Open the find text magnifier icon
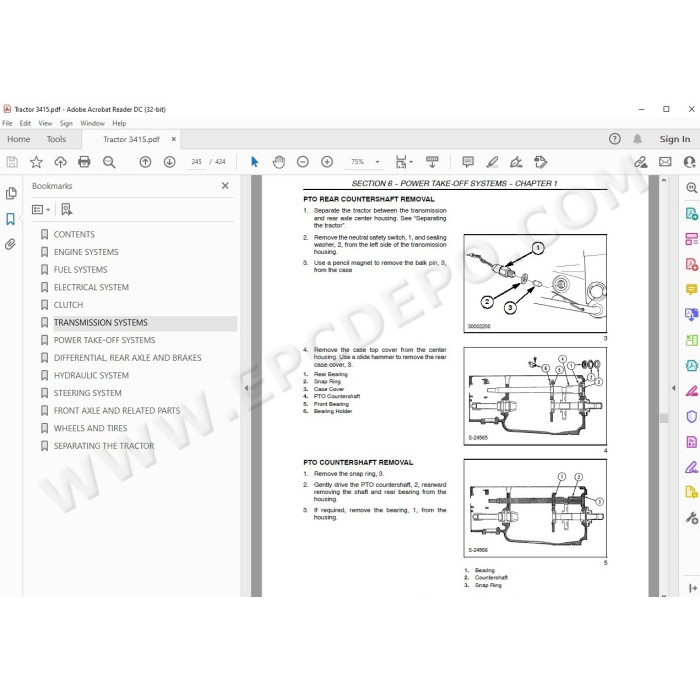 coord(109,162)
